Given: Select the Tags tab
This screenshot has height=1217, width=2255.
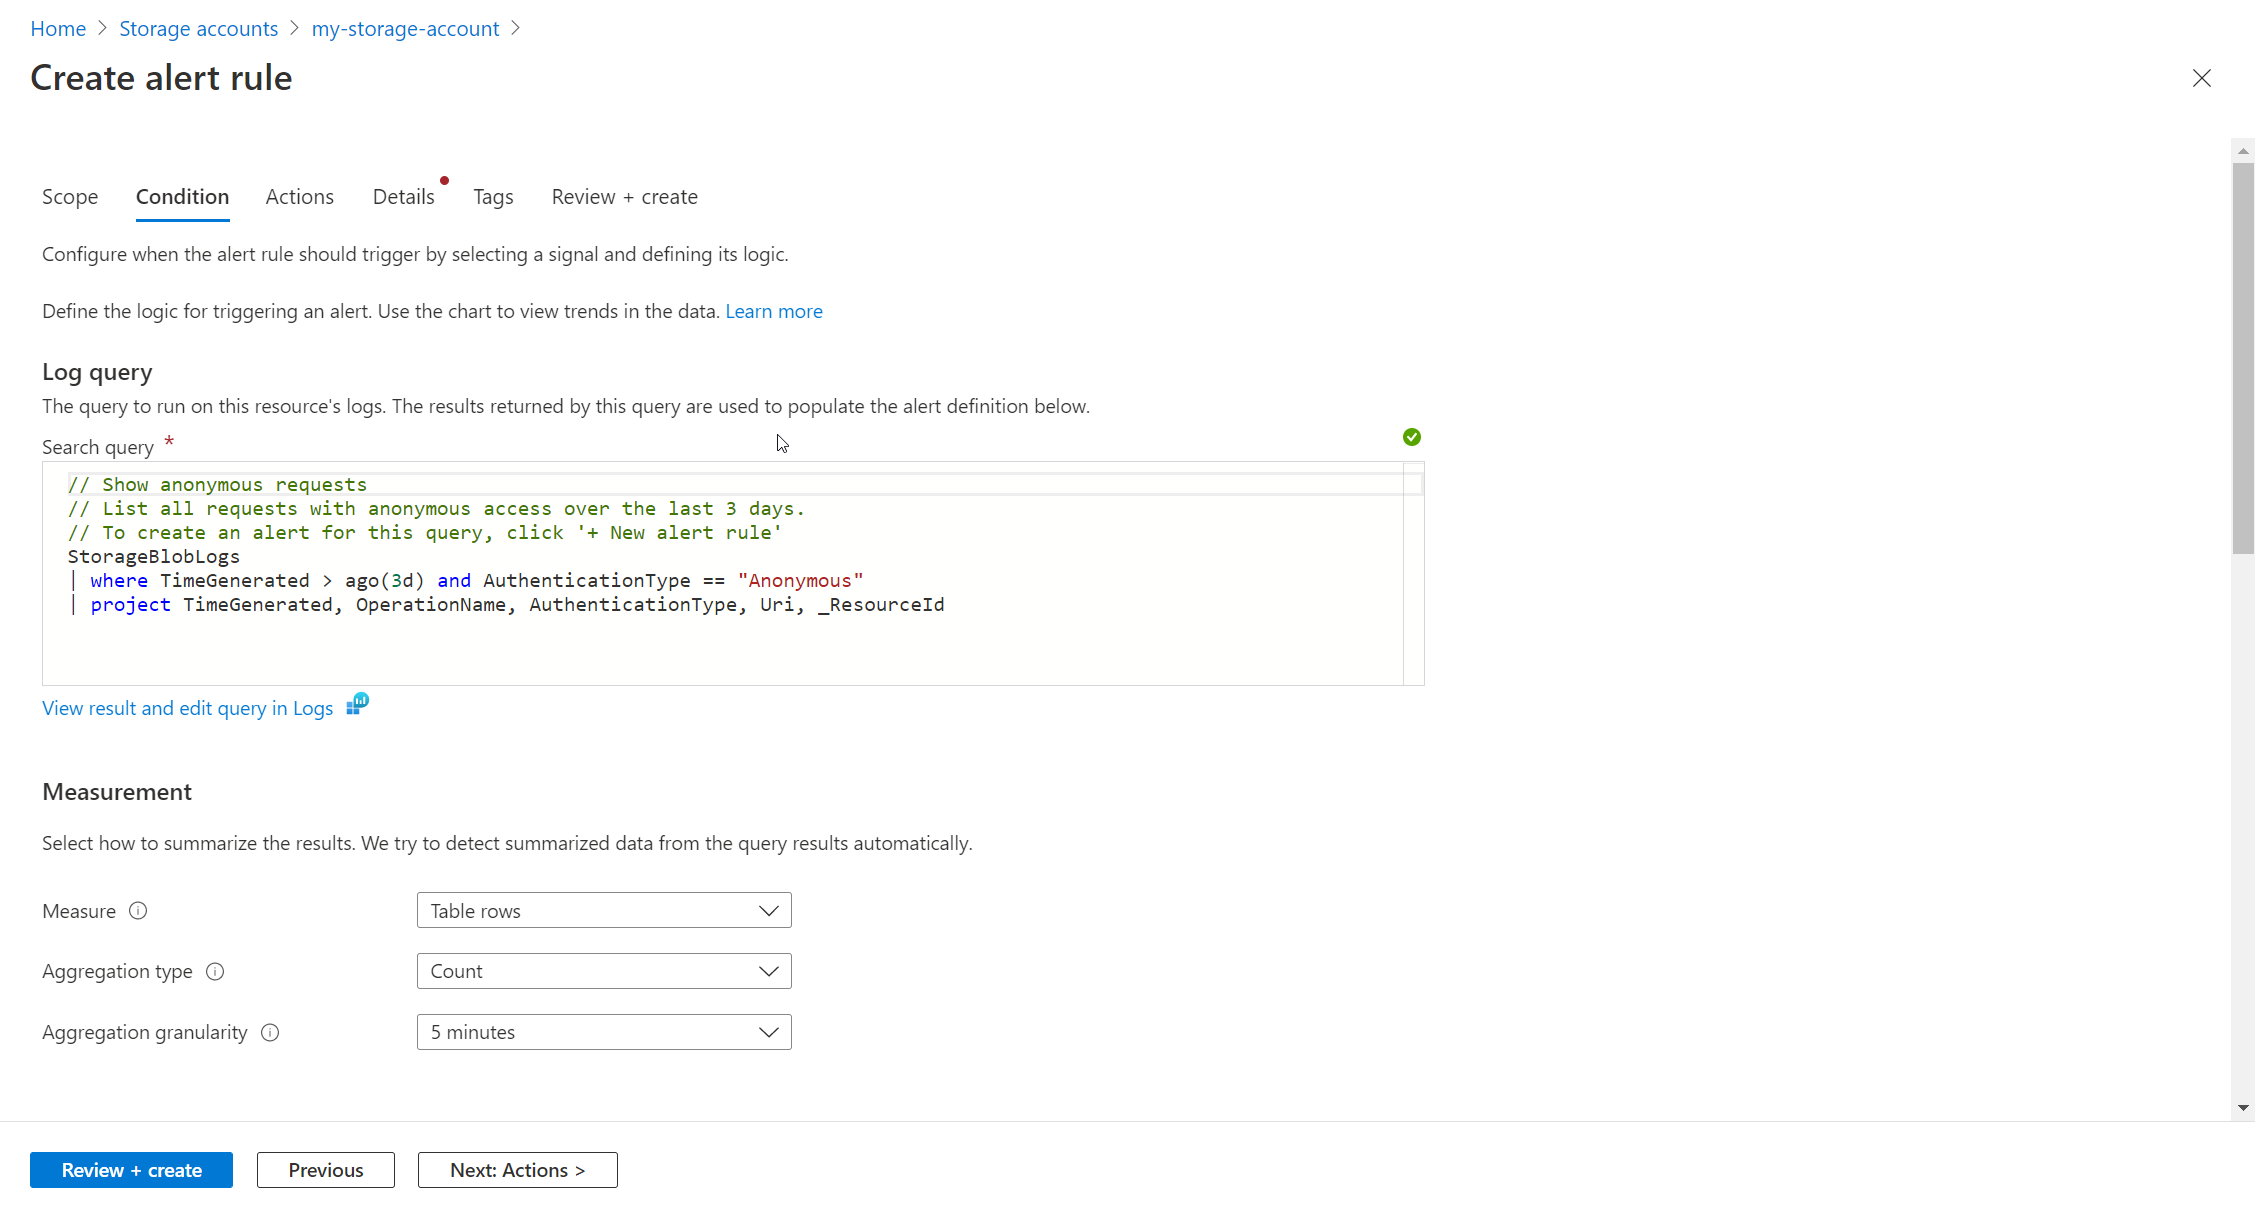Looking at the screenshot, I should 493,197.
